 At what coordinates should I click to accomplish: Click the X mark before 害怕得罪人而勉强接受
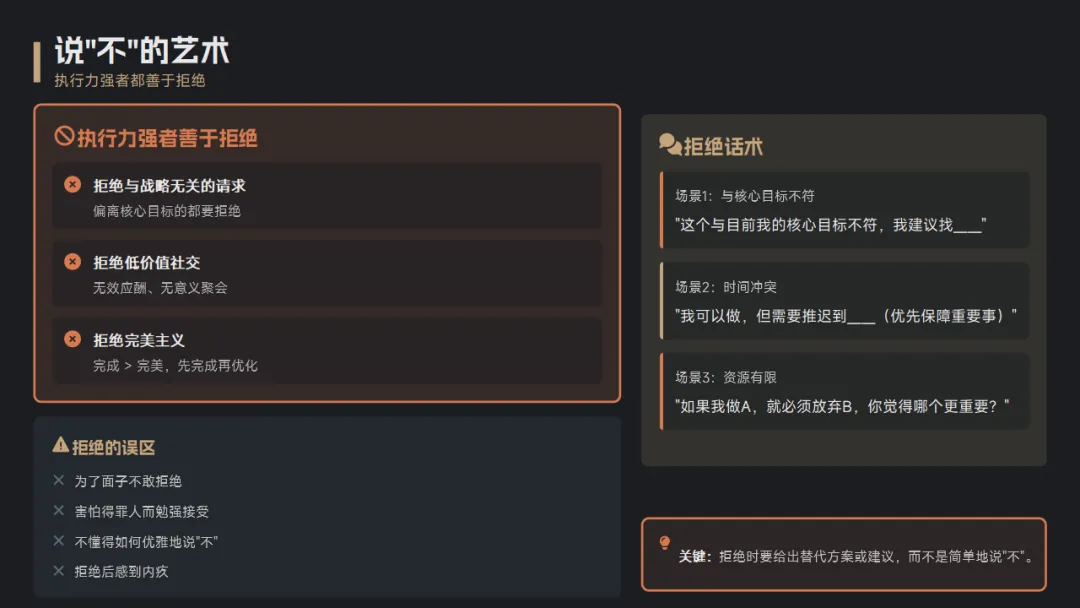coord(59,511)
